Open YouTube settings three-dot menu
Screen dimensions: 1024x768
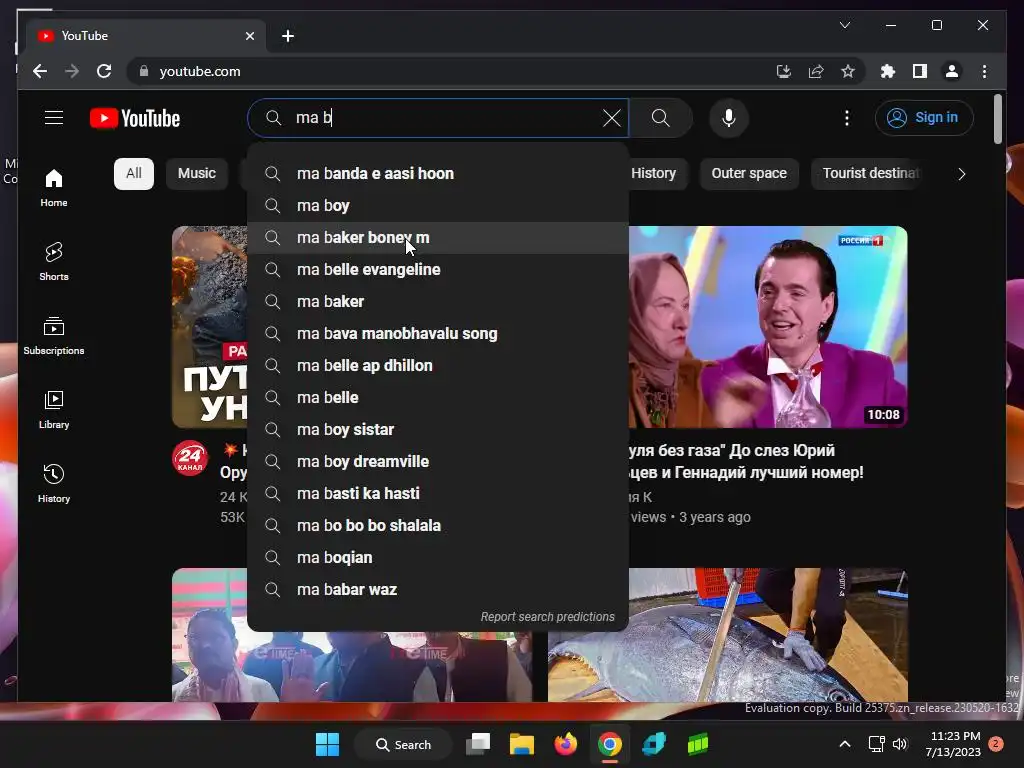[846, 118]
